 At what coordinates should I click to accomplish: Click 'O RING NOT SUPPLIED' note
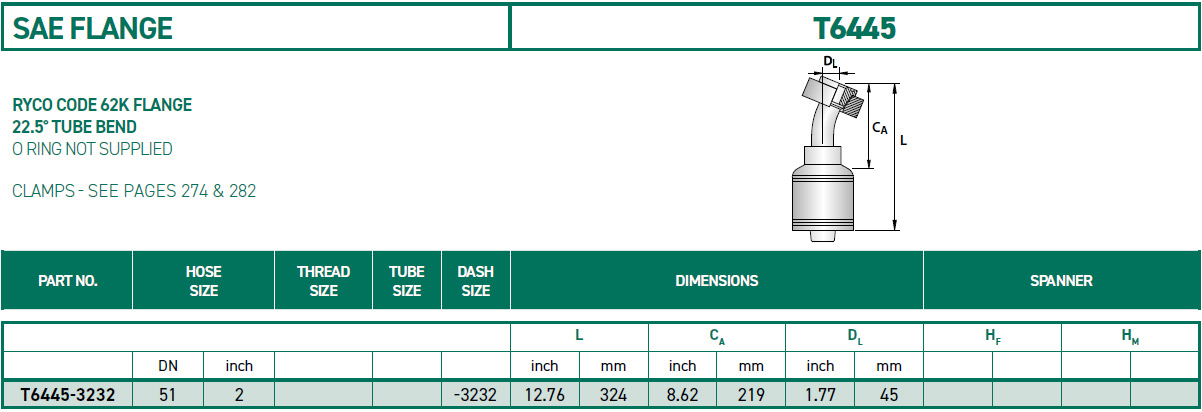[92, 149]
